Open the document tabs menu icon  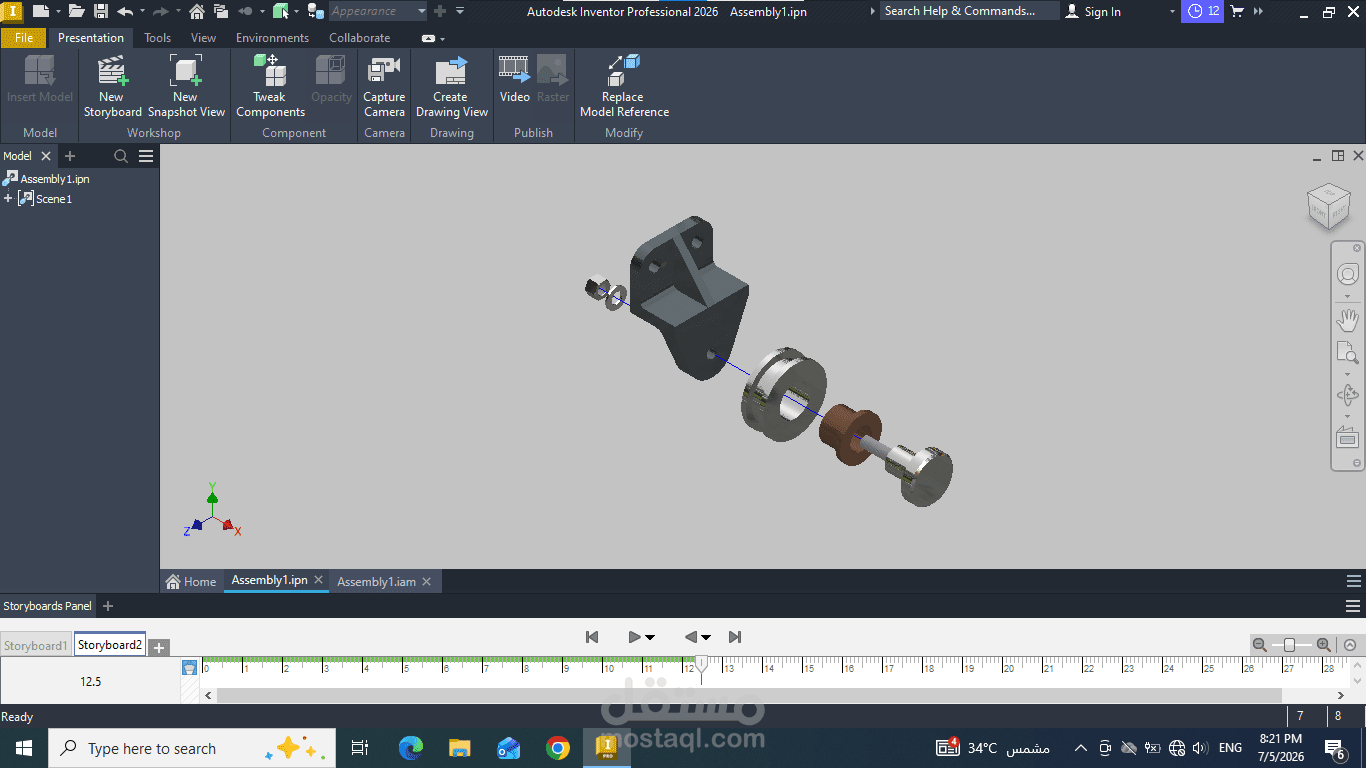point(1354,581)
